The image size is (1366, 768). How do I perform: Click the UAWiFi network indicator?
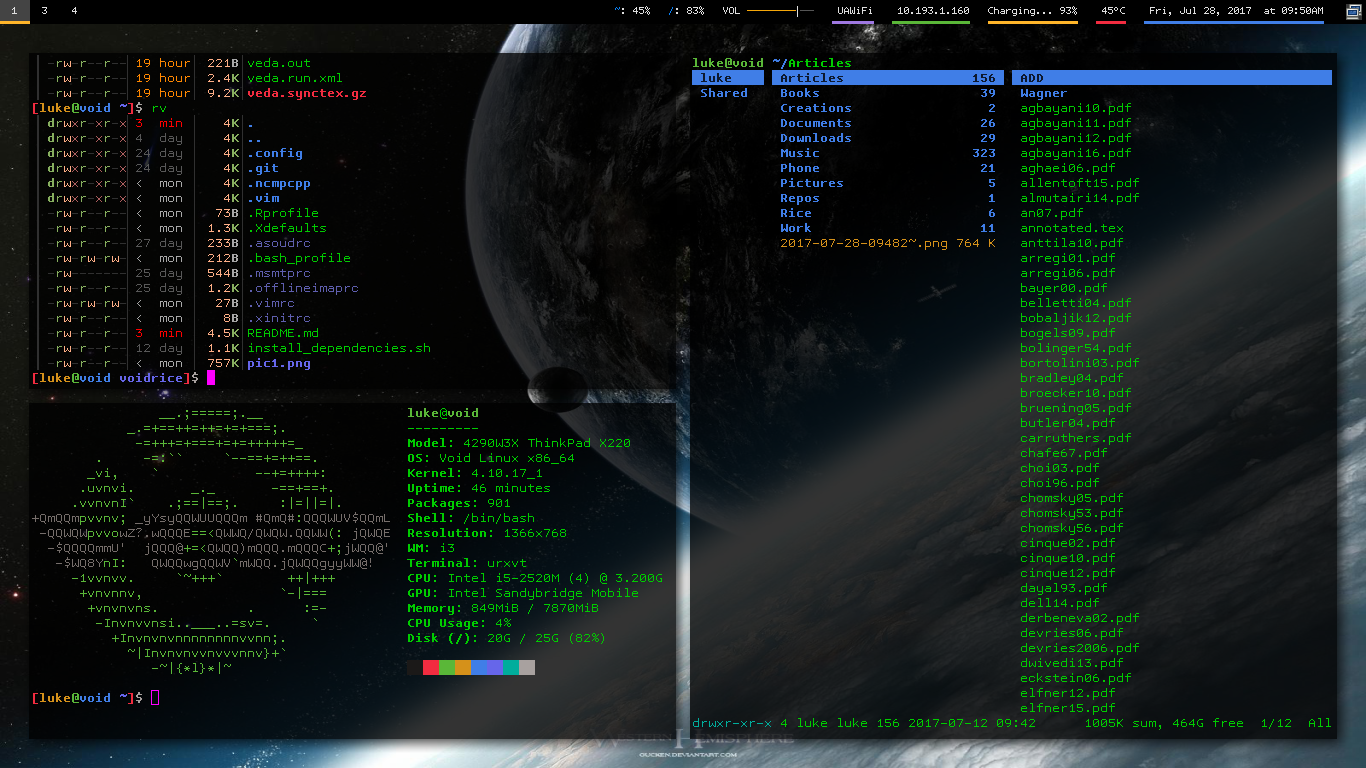click(x=854, y=11)
